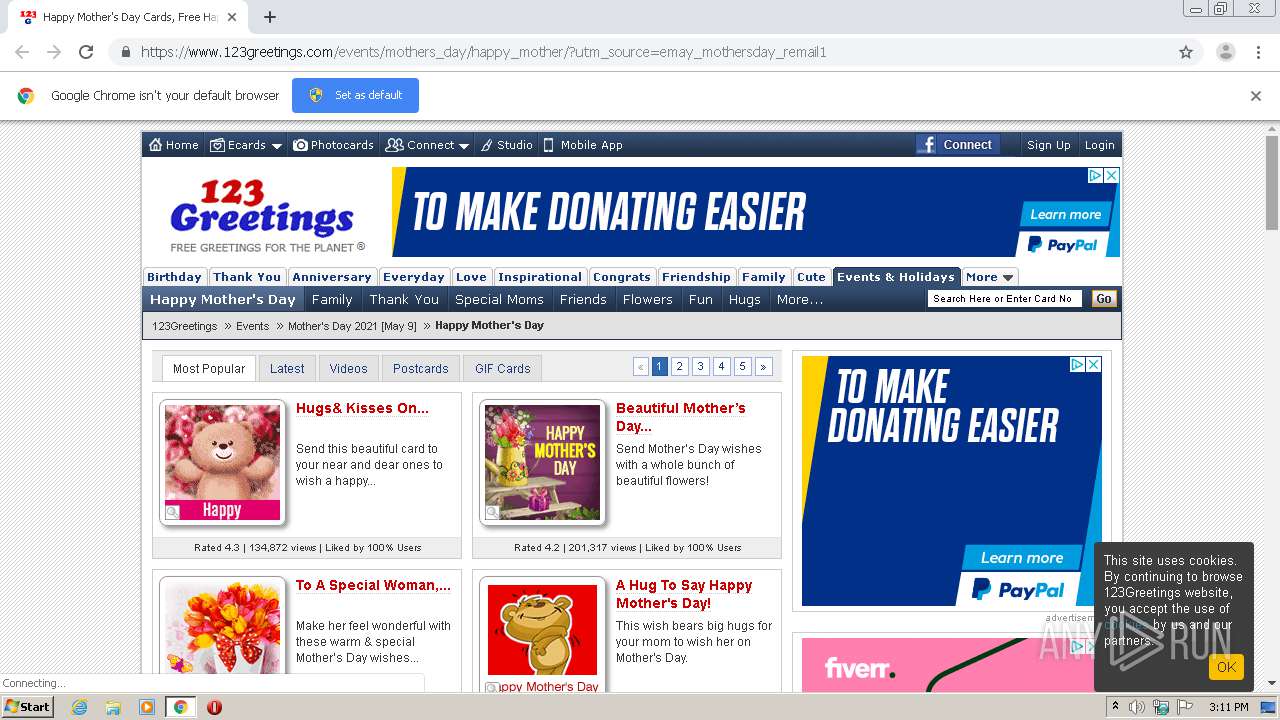Open the Birthday category tab
This screenshot has height=720, width=1280.
(x=174, y=277)
